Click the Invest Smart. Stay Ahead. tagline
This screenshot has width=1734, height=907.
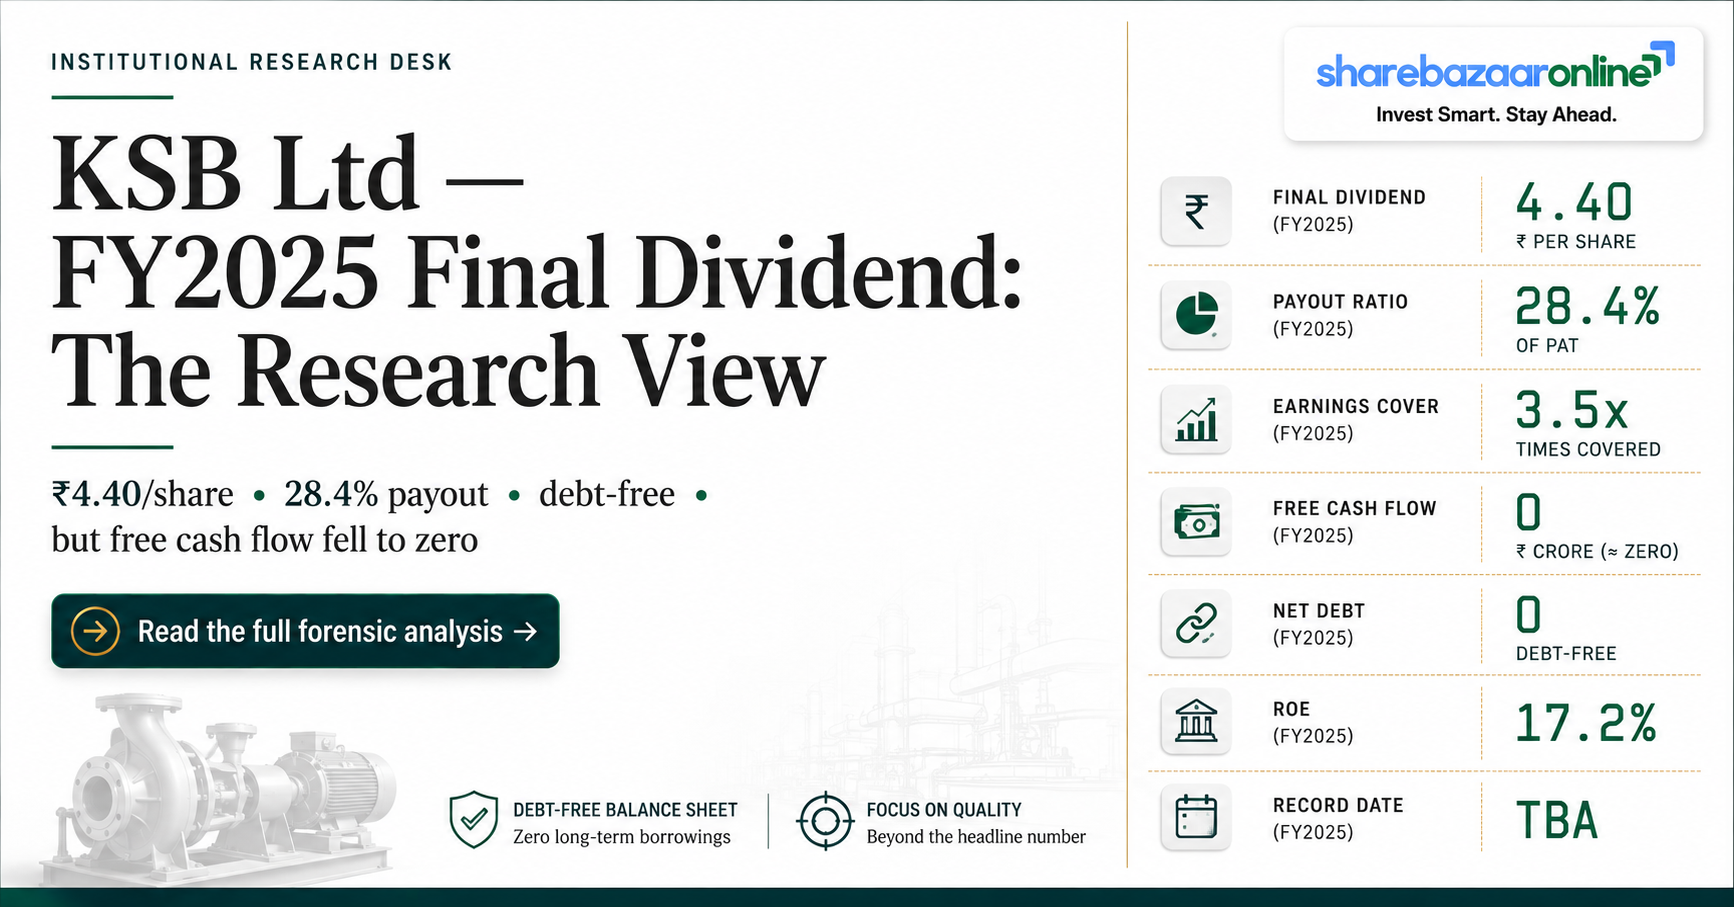pos(1496,115)
